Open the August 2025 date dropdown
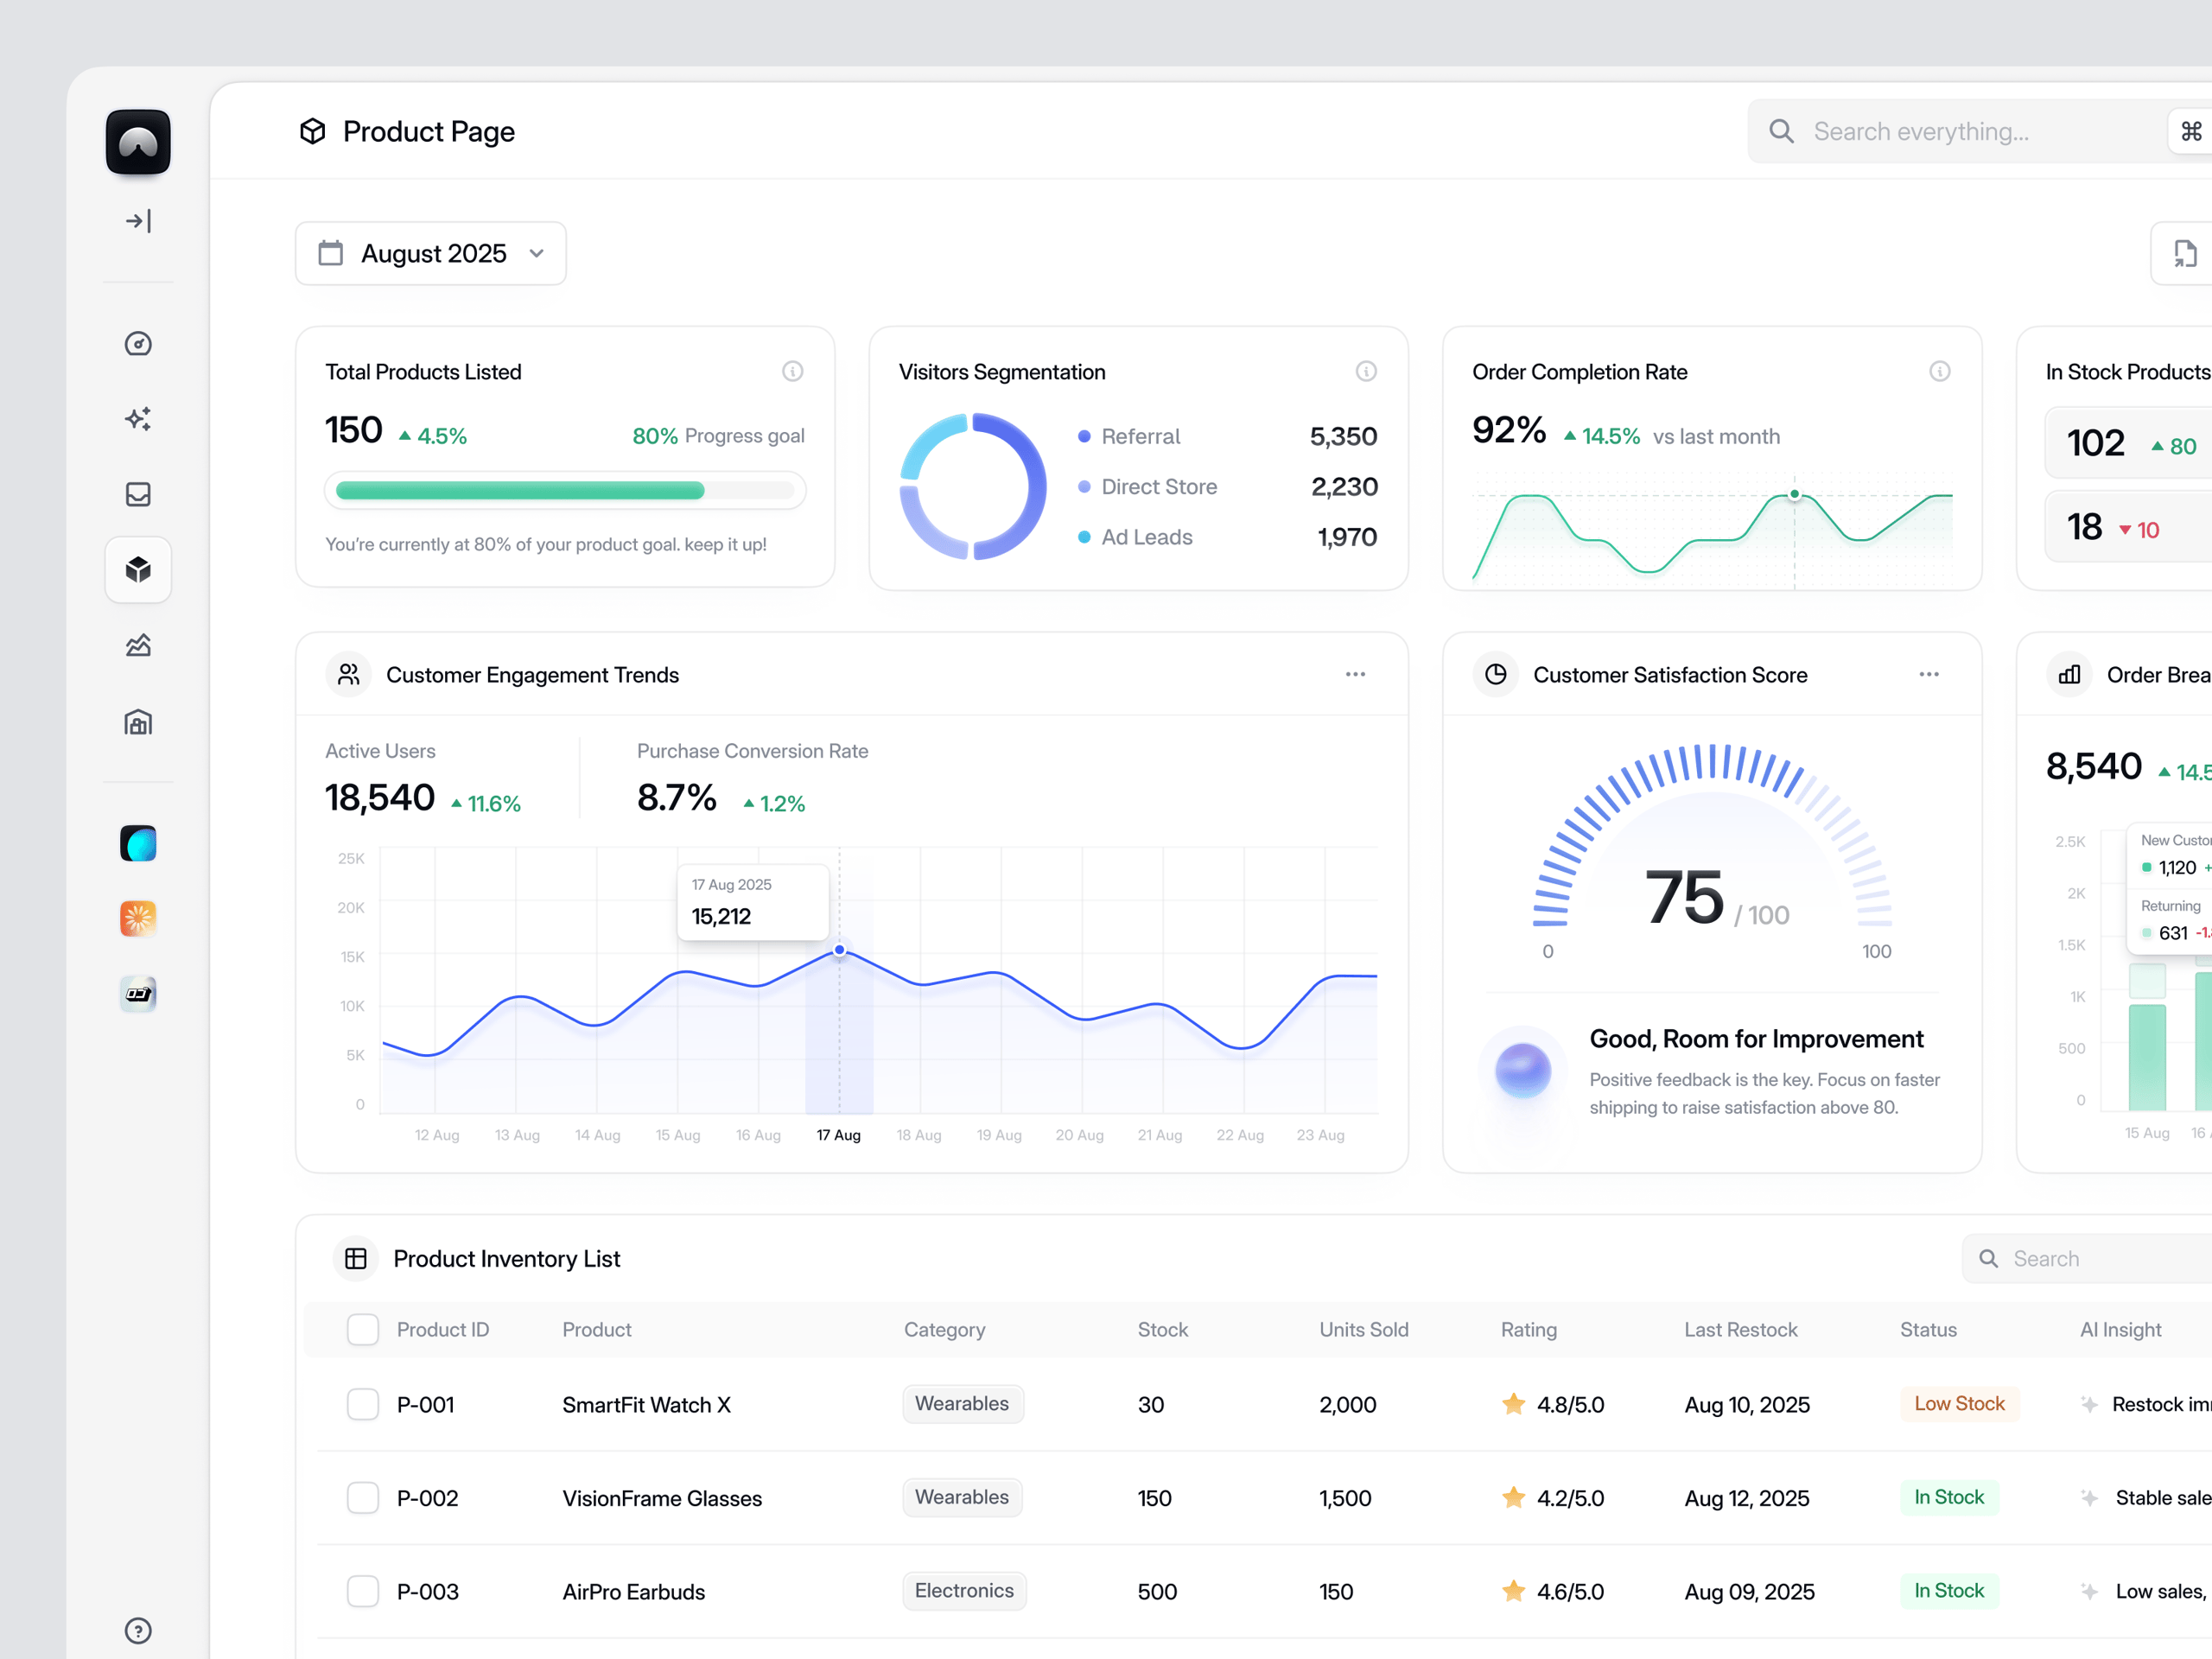2212x1659 pixels. pos(431,253)
